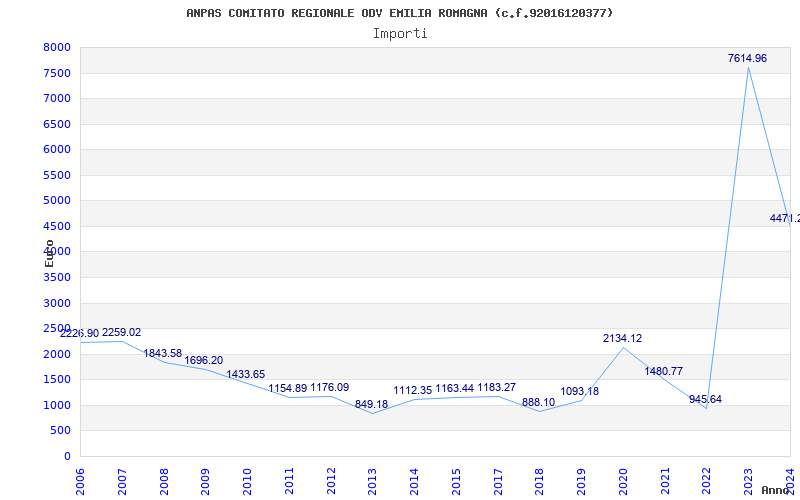
Task: Click the x-axis year 2014
Action: click(414, 482)
